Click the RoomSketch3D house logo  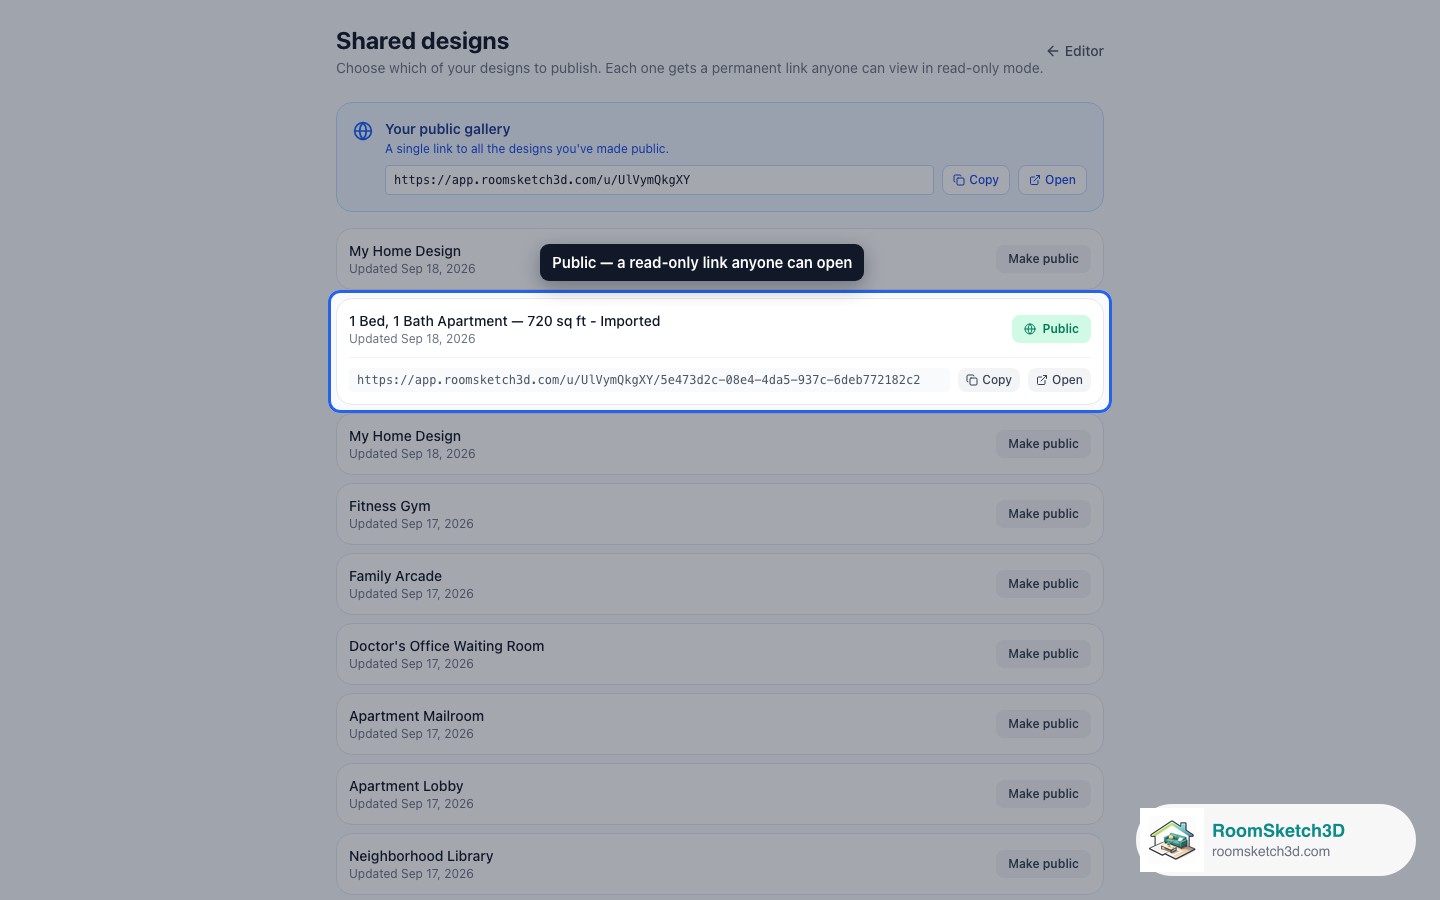1172,840
